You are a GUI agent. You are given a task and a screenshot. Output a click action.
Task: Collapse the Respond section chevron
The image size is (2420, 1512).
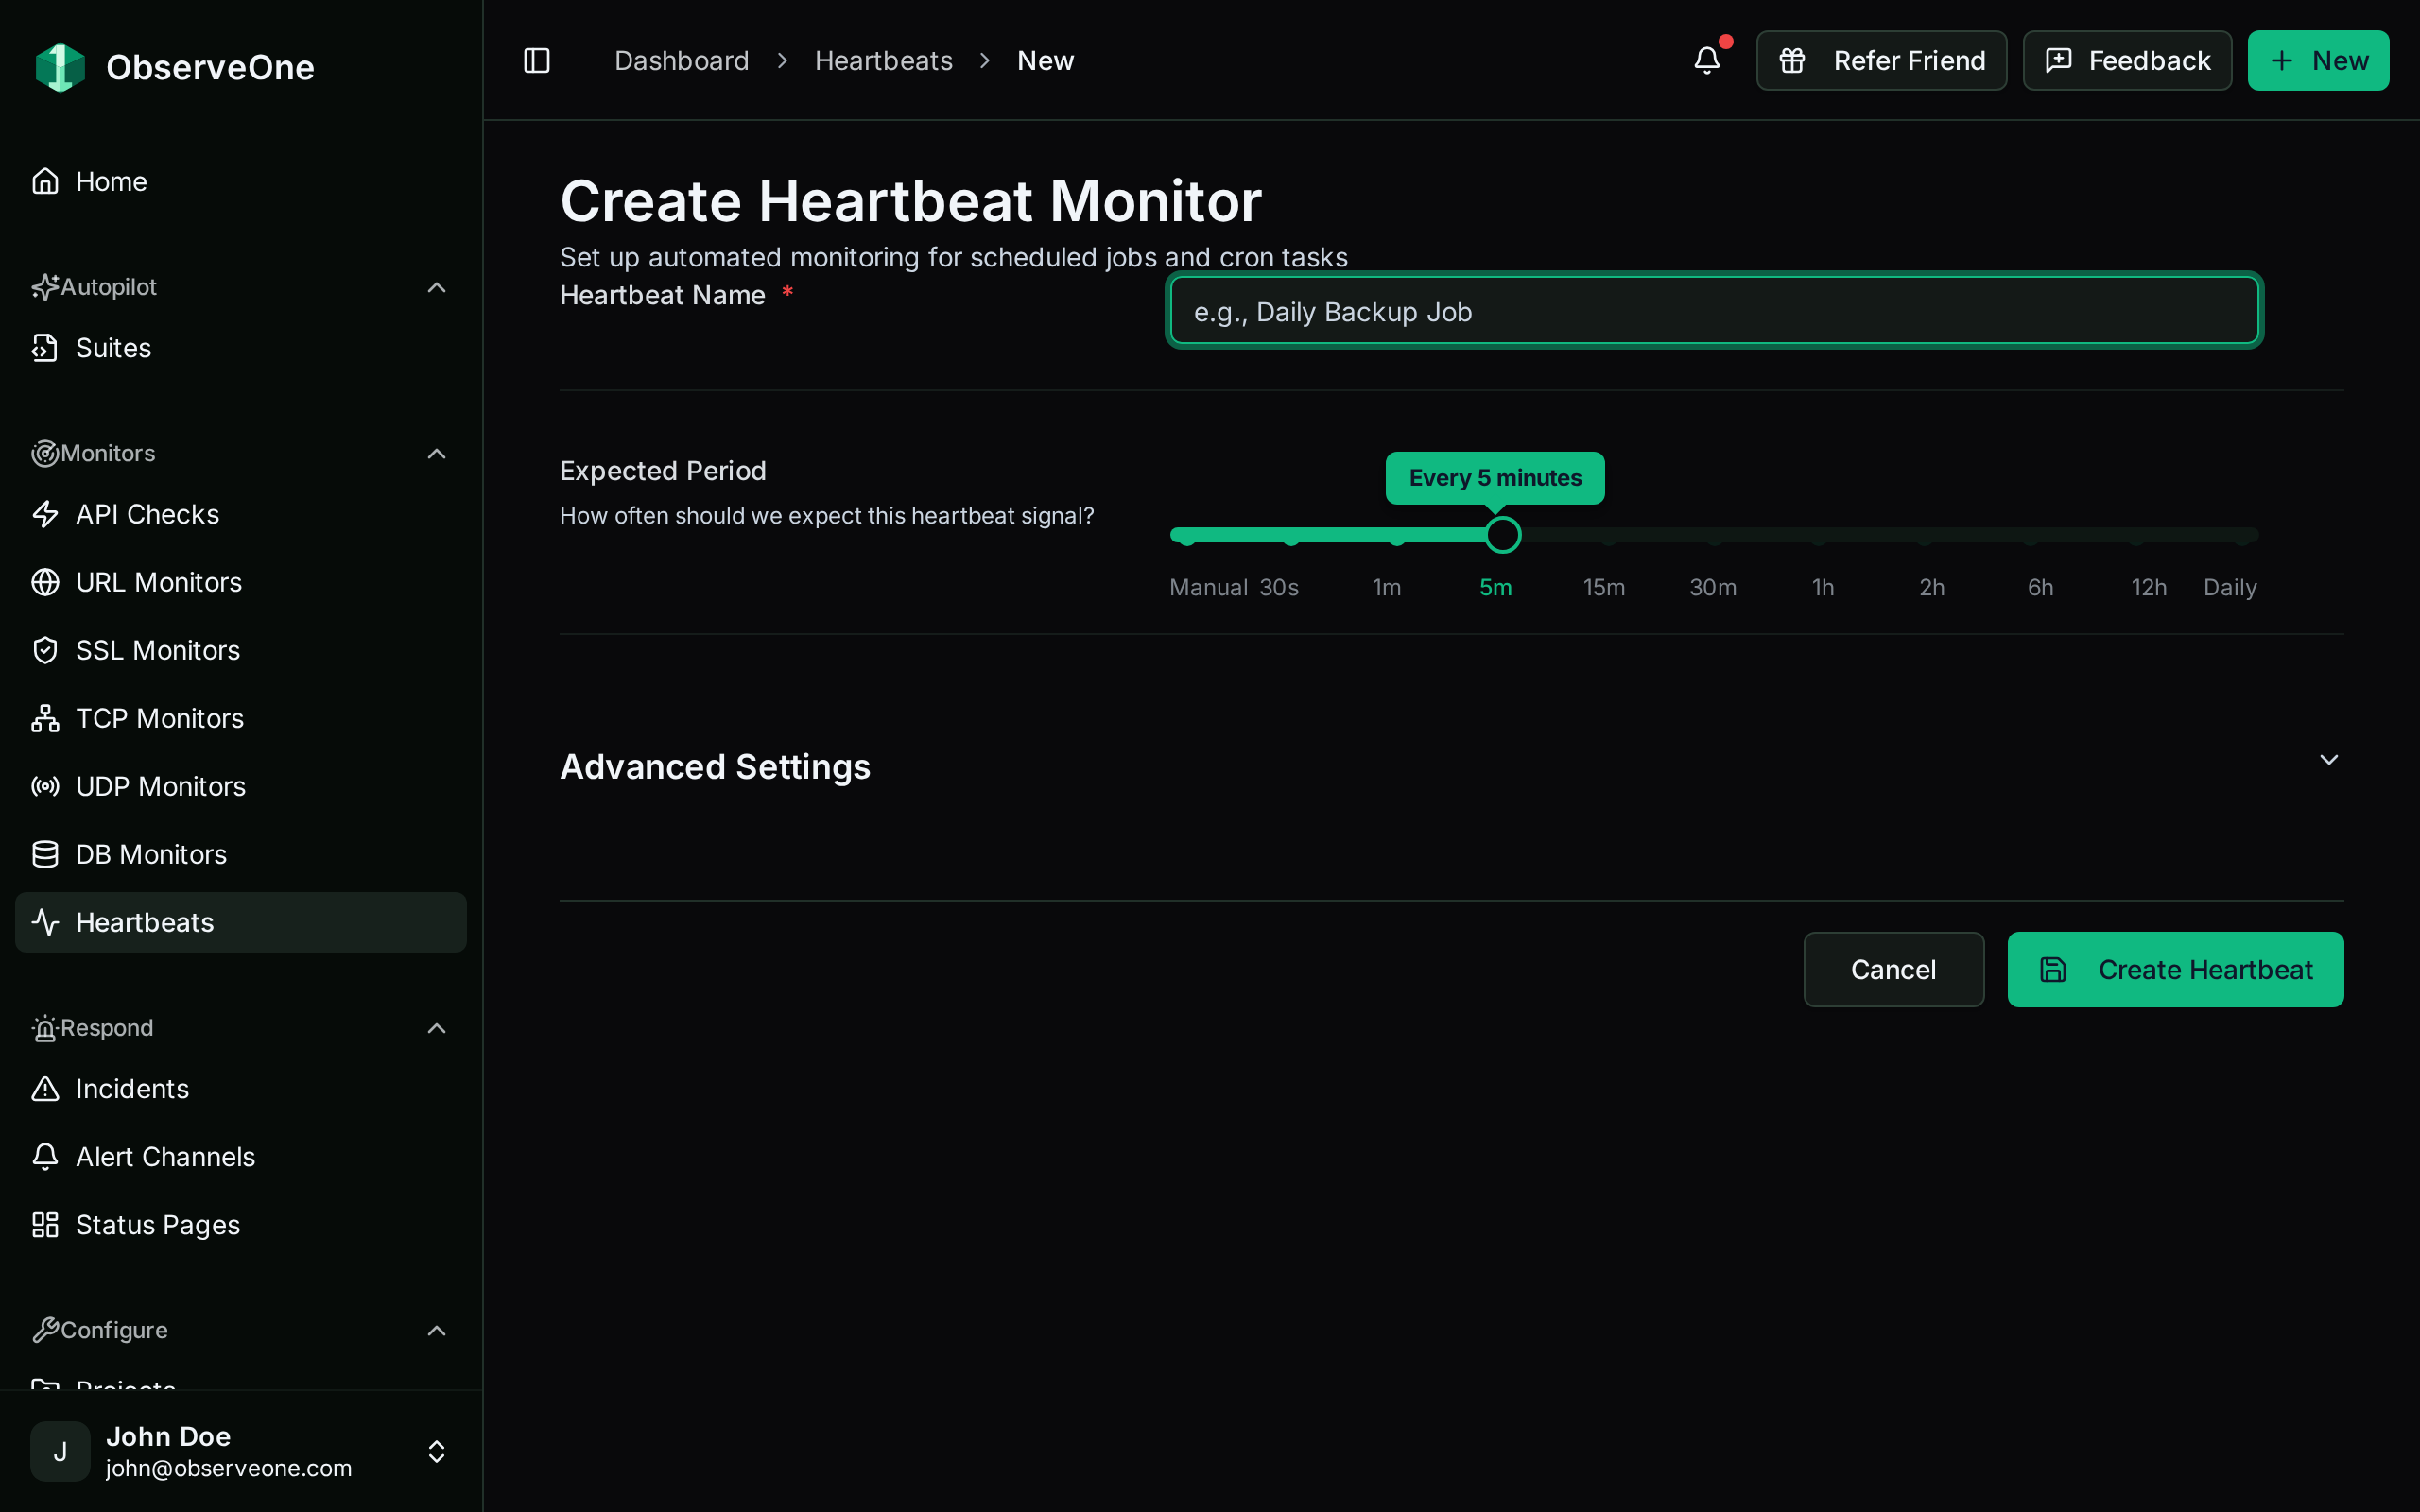pos(436,1028)
